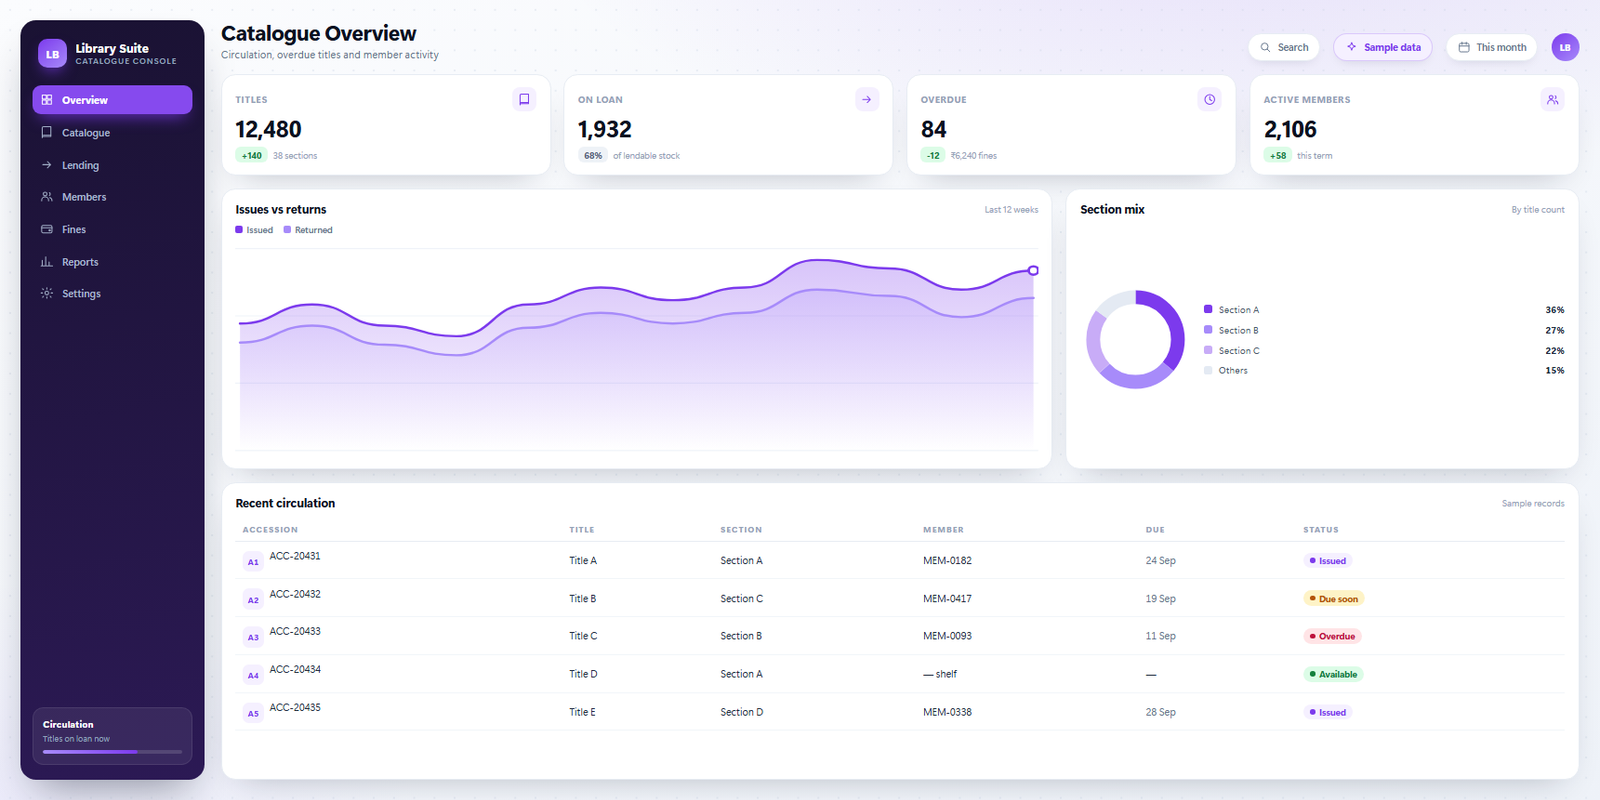
Task: Click the Circulation progress bar
Action: coord(112,751)
